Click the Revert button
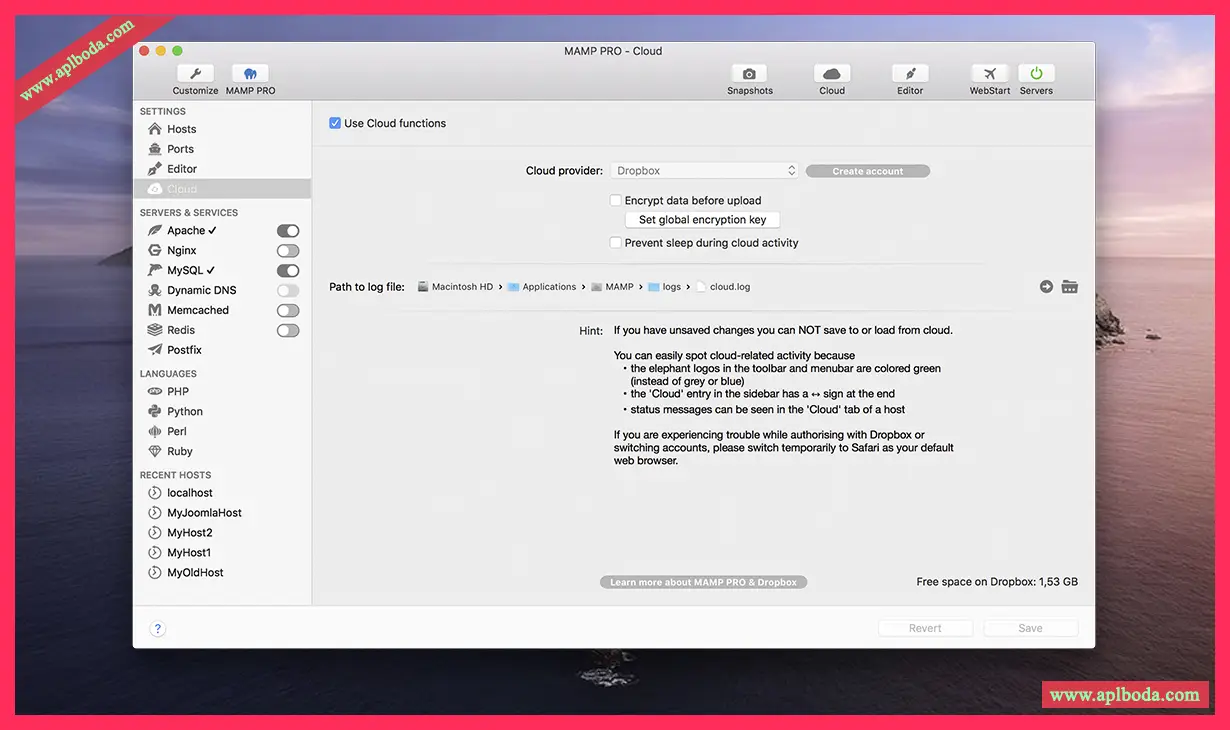 (x=925, y=628)
